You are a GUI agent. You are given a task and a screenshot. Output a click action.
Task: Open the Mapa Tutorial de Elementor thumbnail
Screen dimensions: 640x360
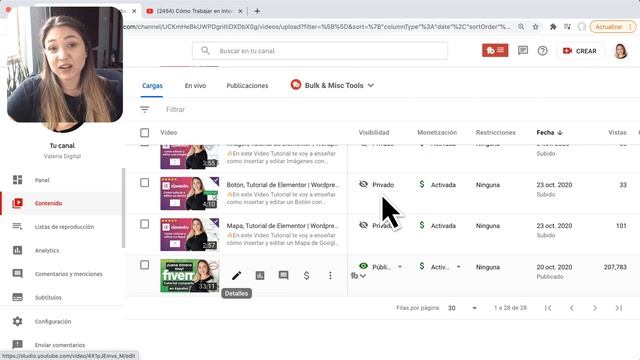(x=189, y=234)
